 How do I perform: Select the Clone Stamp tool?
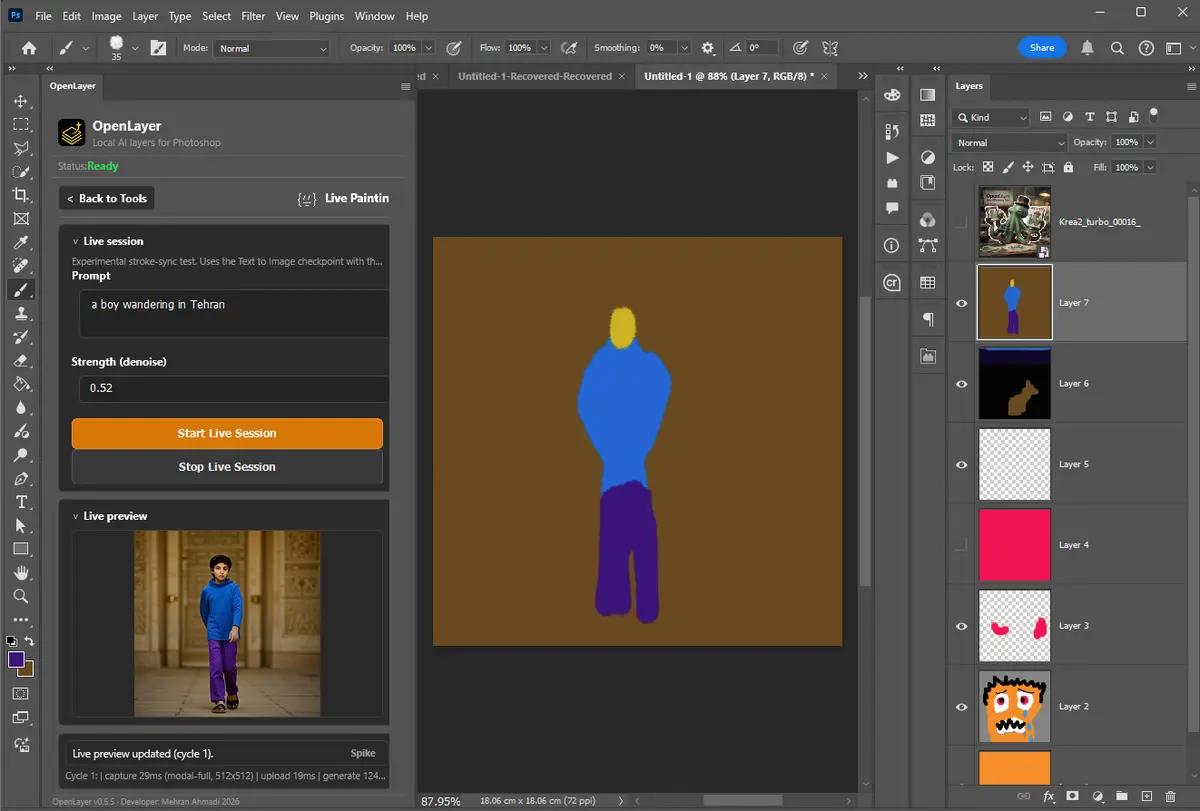(21, 313)
